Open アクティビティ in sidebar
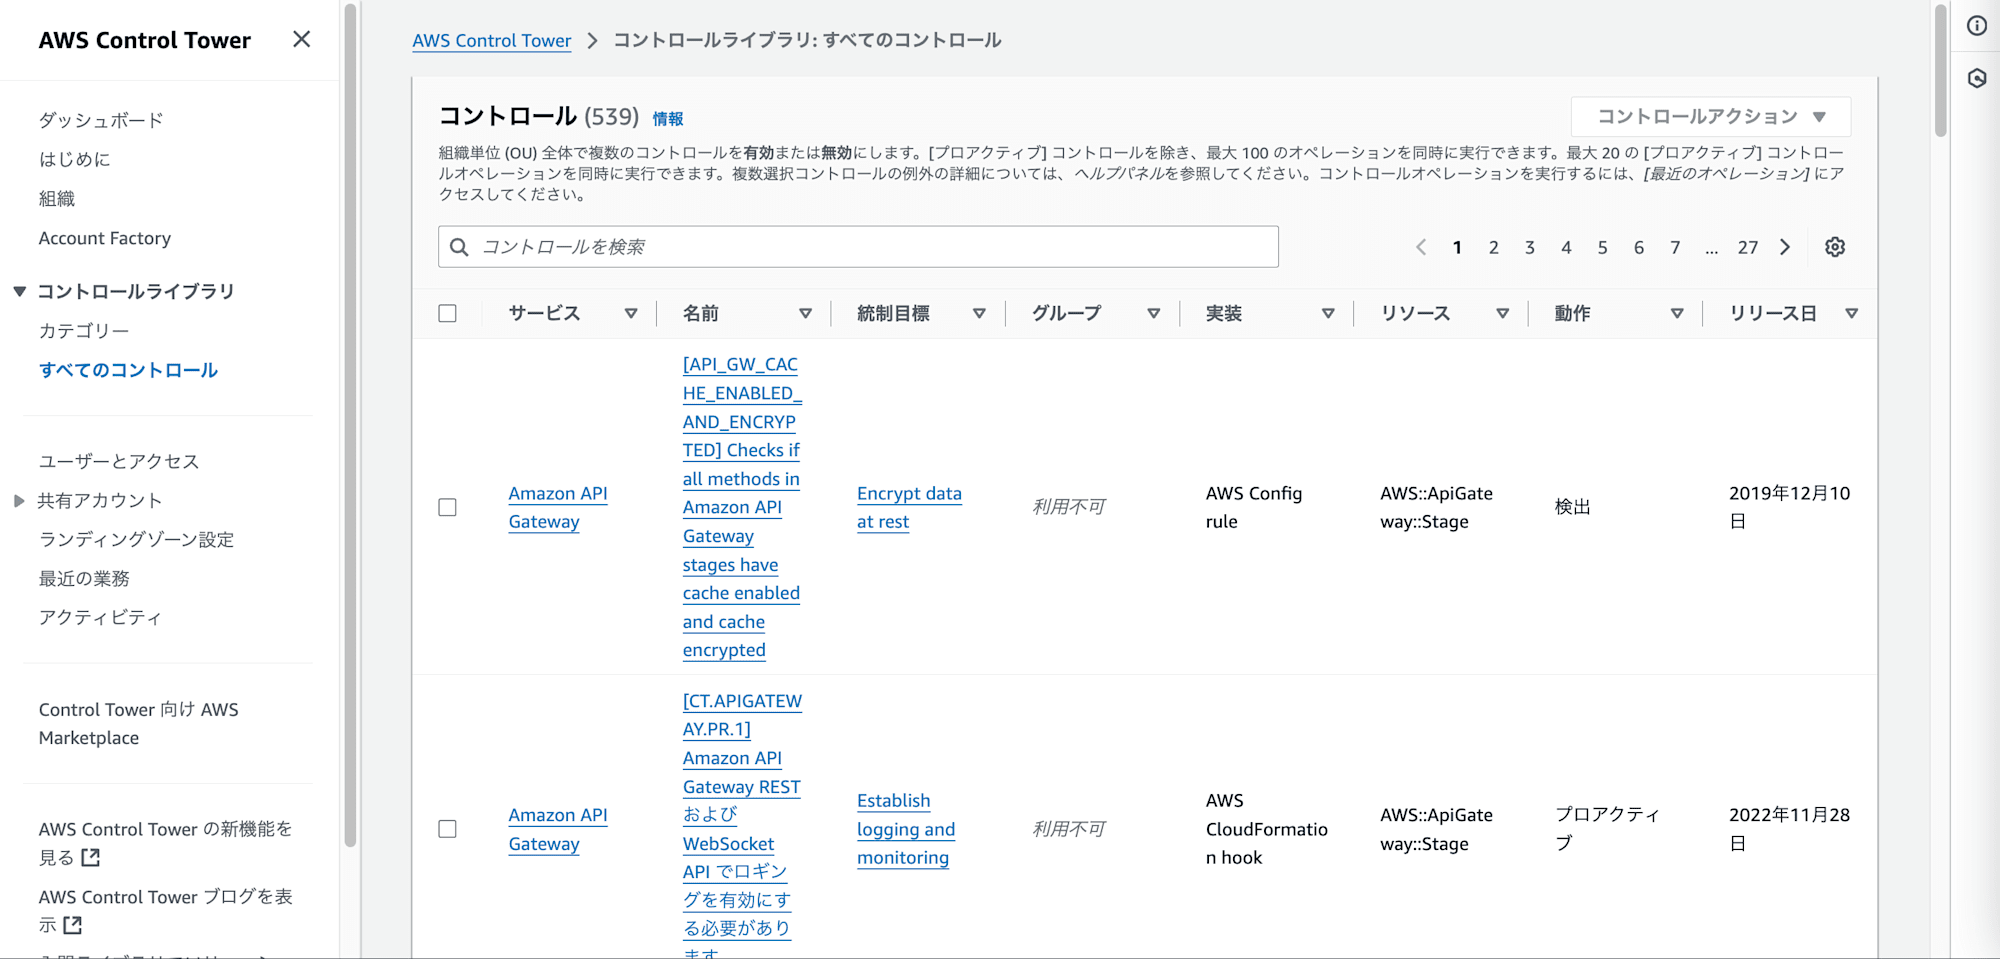 coord(100,617)
